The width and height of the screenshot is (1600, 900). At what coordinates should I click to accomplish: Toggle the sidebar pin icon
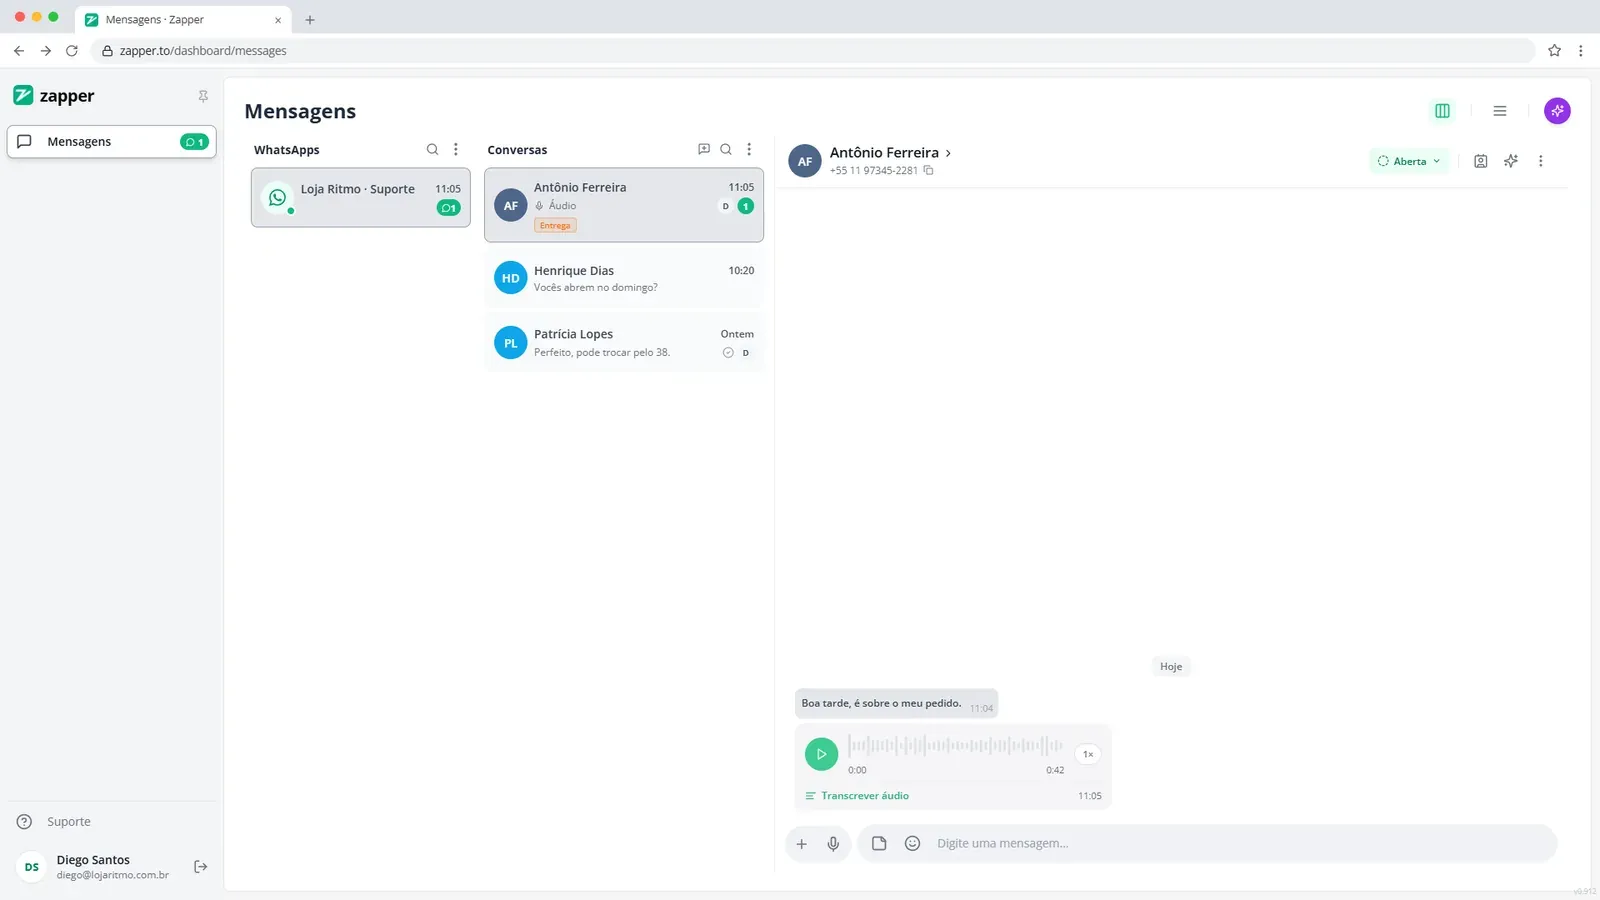pos(203,96)
